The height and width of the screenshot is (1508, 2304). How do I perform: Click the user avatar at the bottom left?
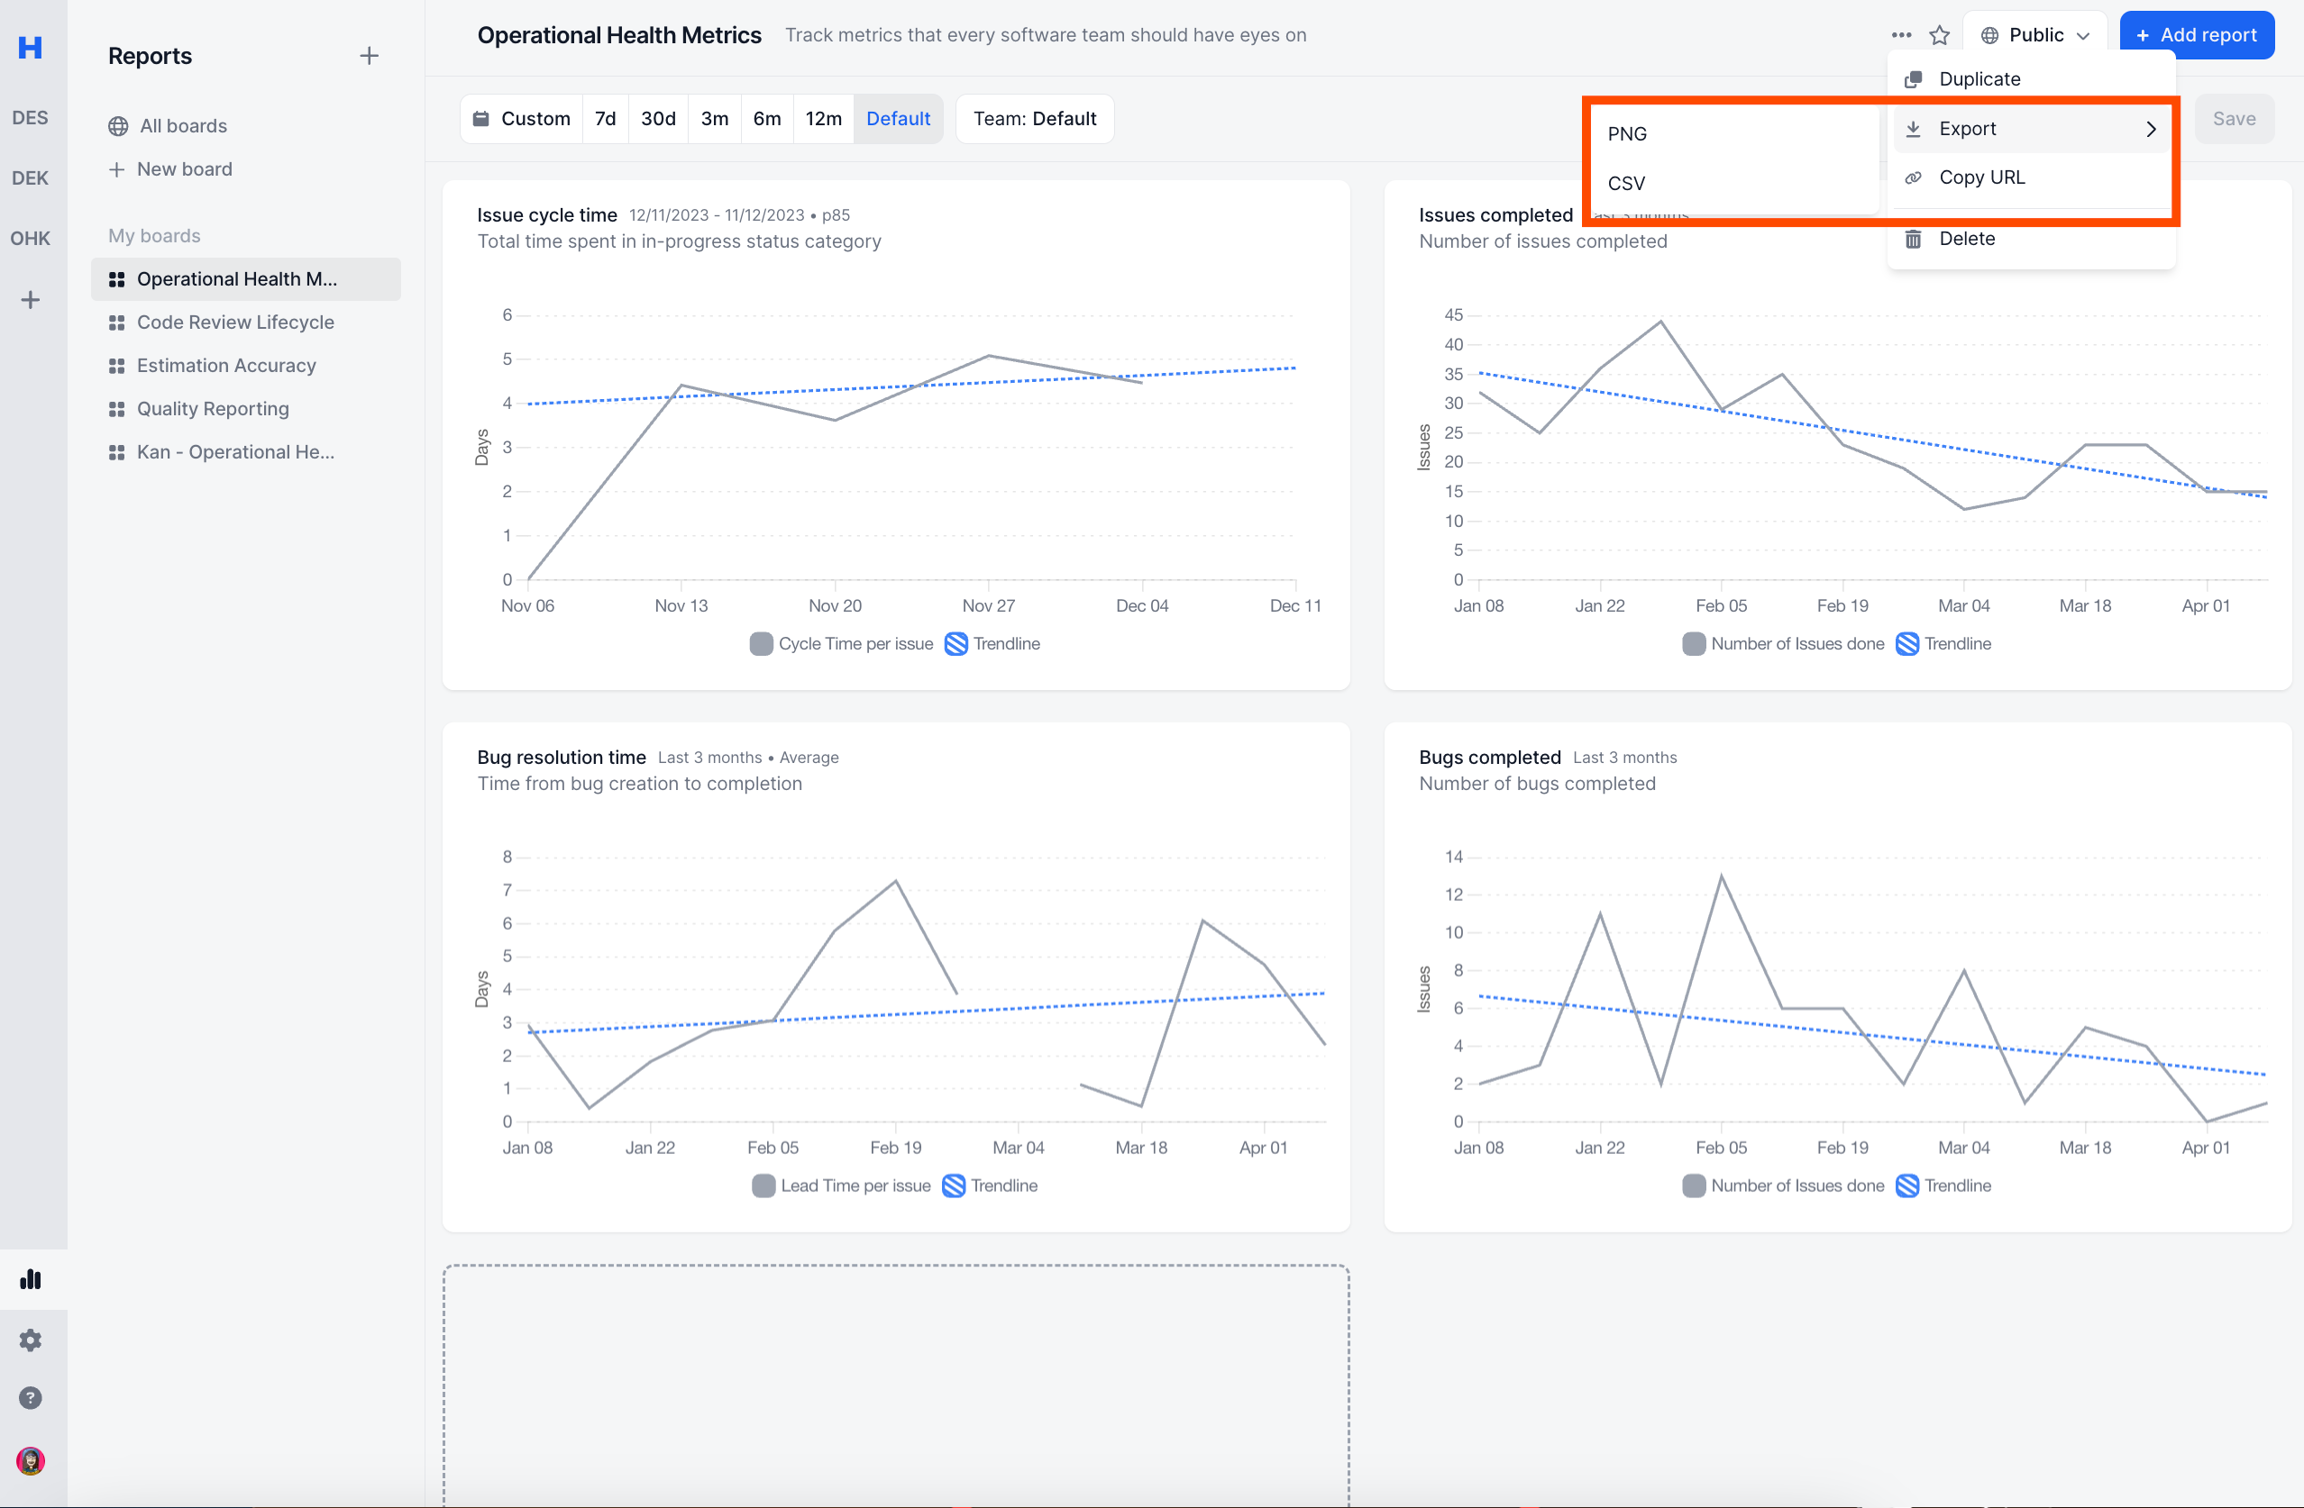[x=30, y=1460]
